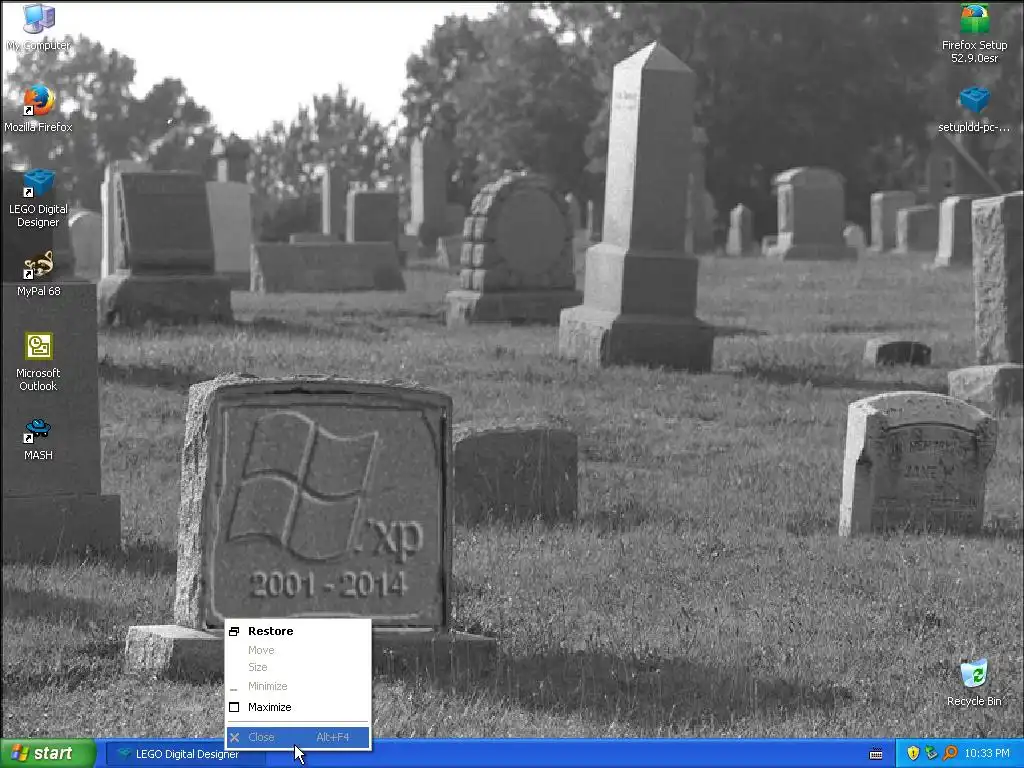Viewport: 1024px width, 768px height.
Task: Click the disabled Size menu entry
Action: point(298,667)
